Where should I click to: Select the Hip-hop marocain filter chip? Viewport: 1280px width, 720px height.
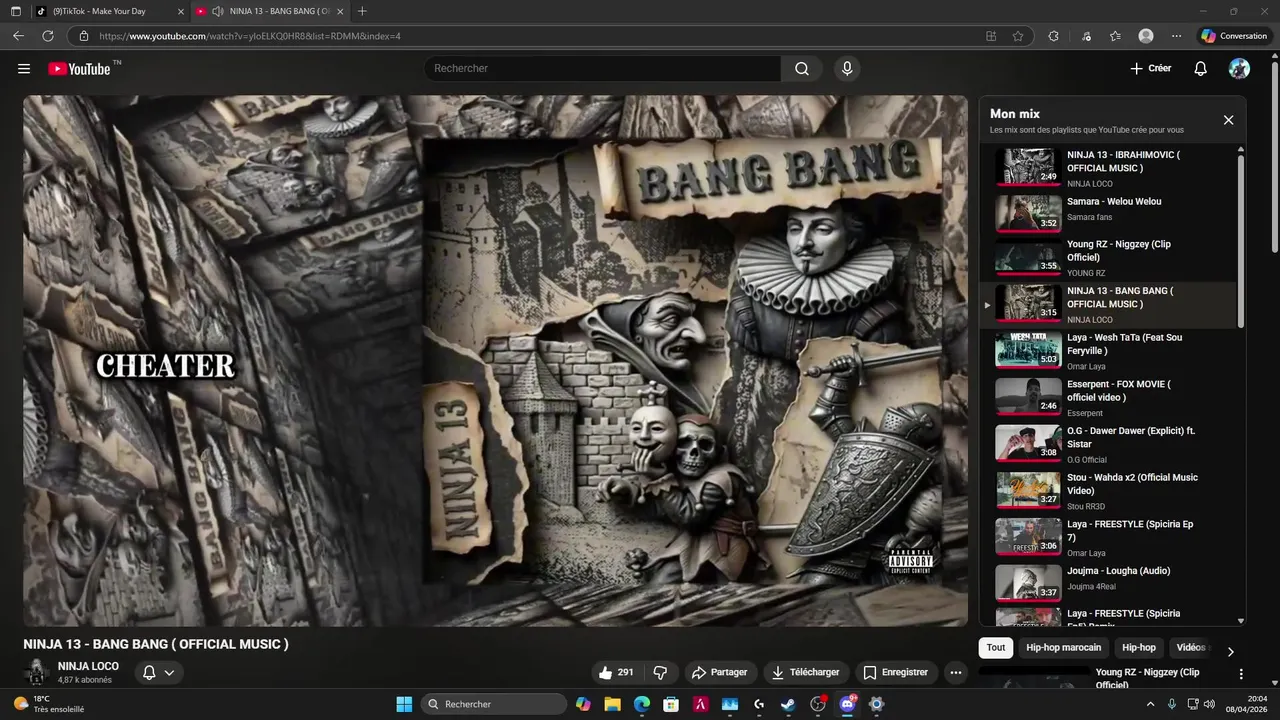tap(1064, 648)
